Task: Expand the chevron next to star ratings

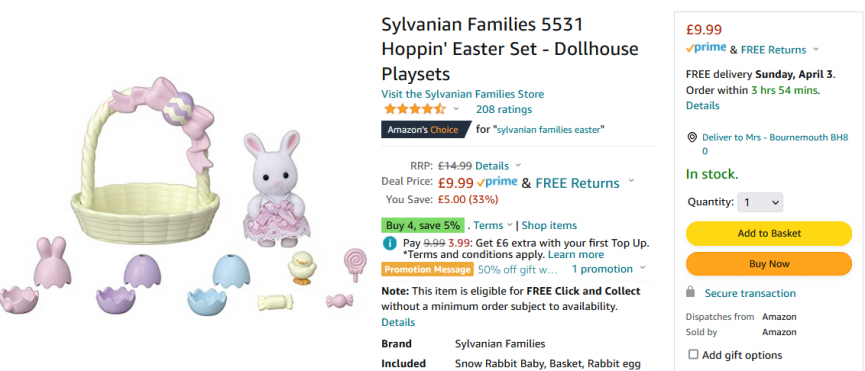Action: click(456, 109)
